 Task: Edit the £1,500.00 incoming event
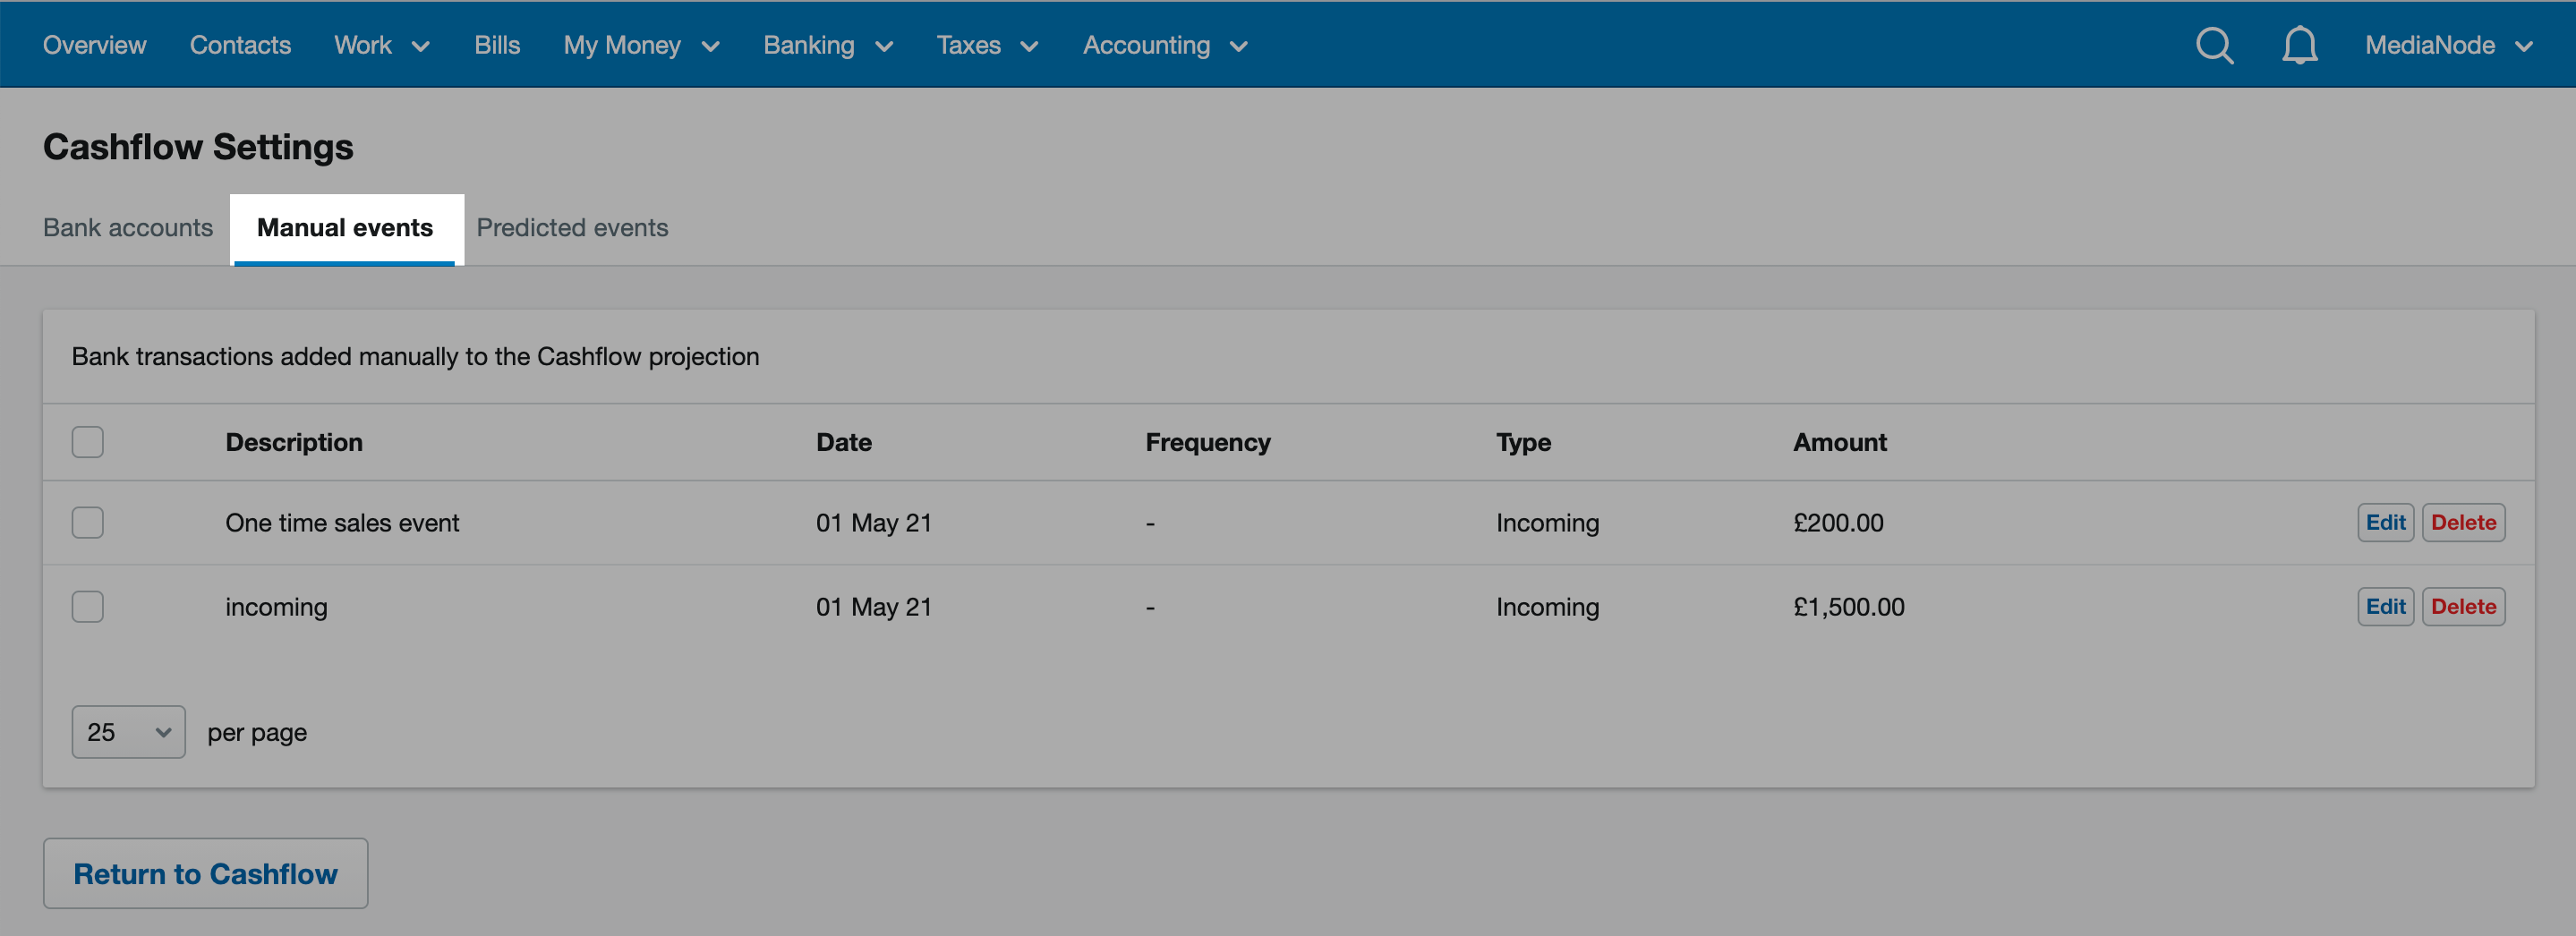tap(2385, 606)
